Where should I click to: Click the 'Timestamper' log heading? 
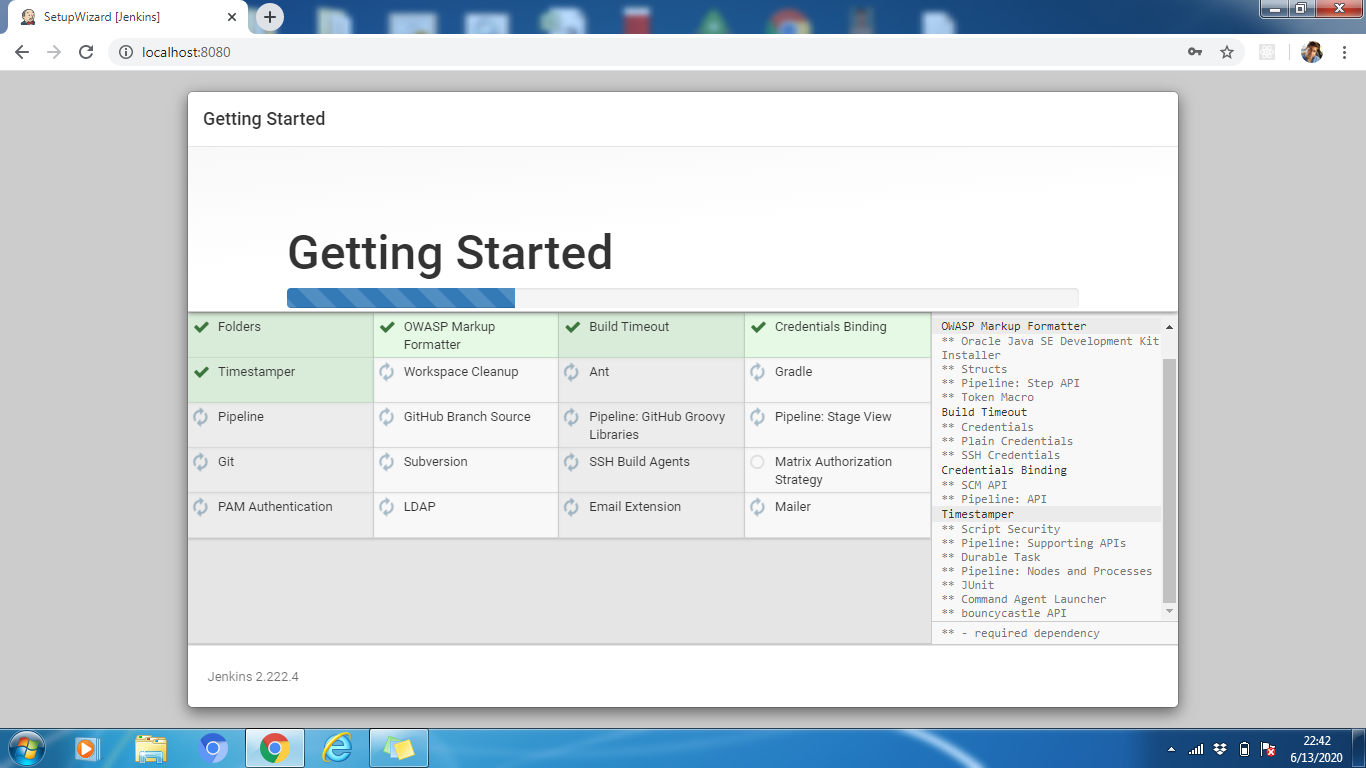pyautogui.click(x=977, y=514)
